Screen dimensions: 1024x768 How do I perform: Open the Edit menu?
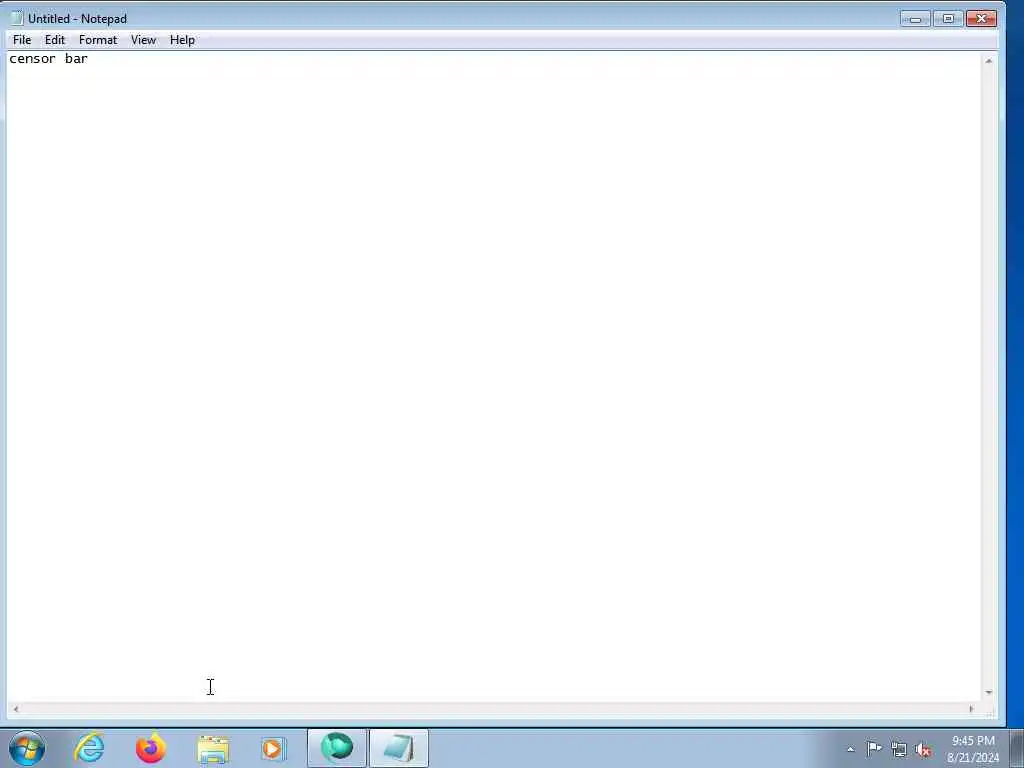(x=54, y=40)
